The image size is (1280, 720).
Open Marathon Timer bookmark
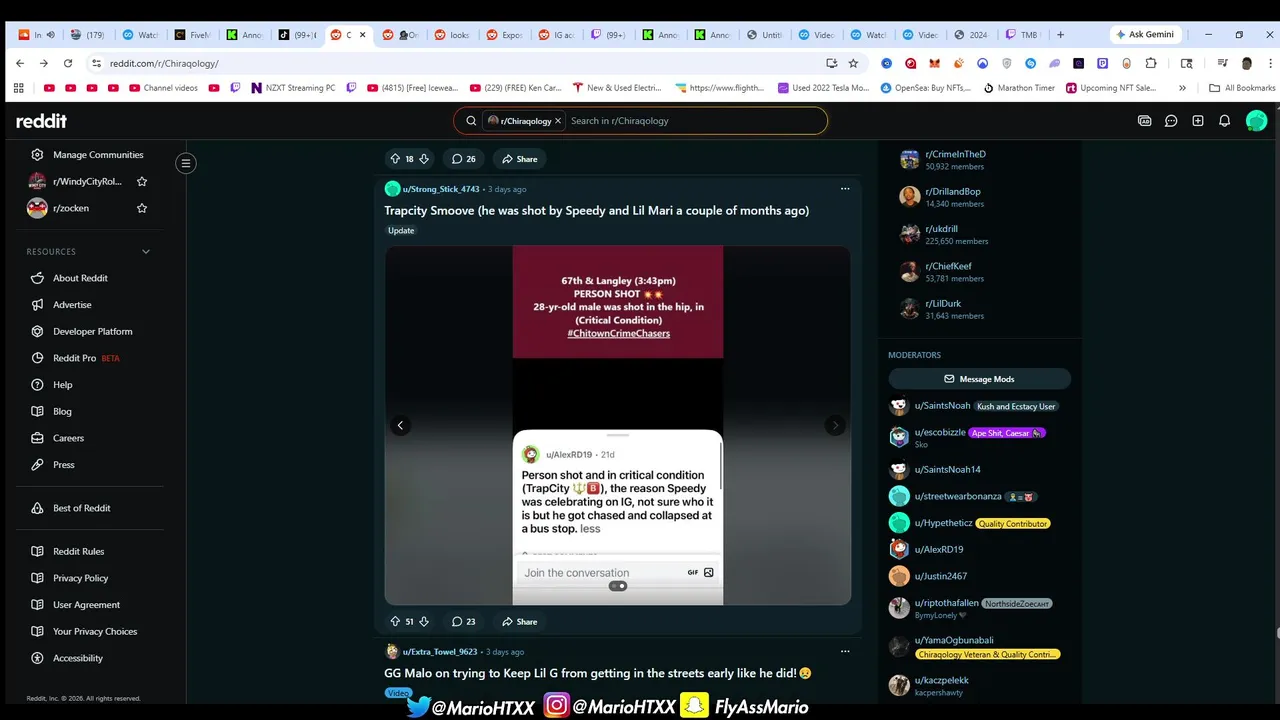[x=1019, y=88]
